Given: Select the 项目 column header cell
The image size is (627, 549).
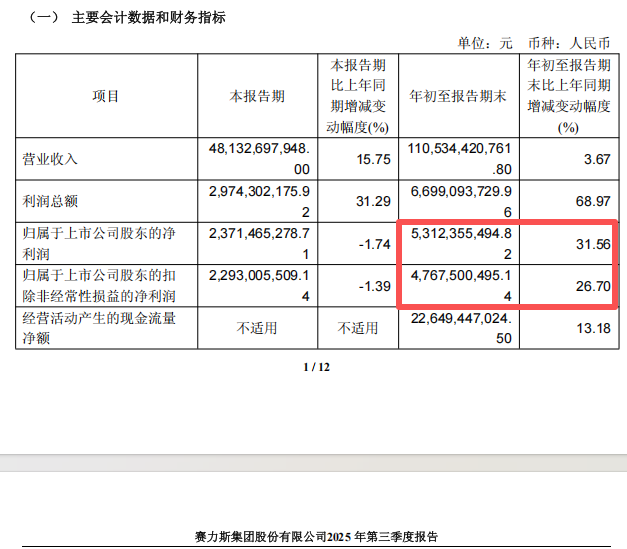Looking at the screenshot, I should [106, 97].
